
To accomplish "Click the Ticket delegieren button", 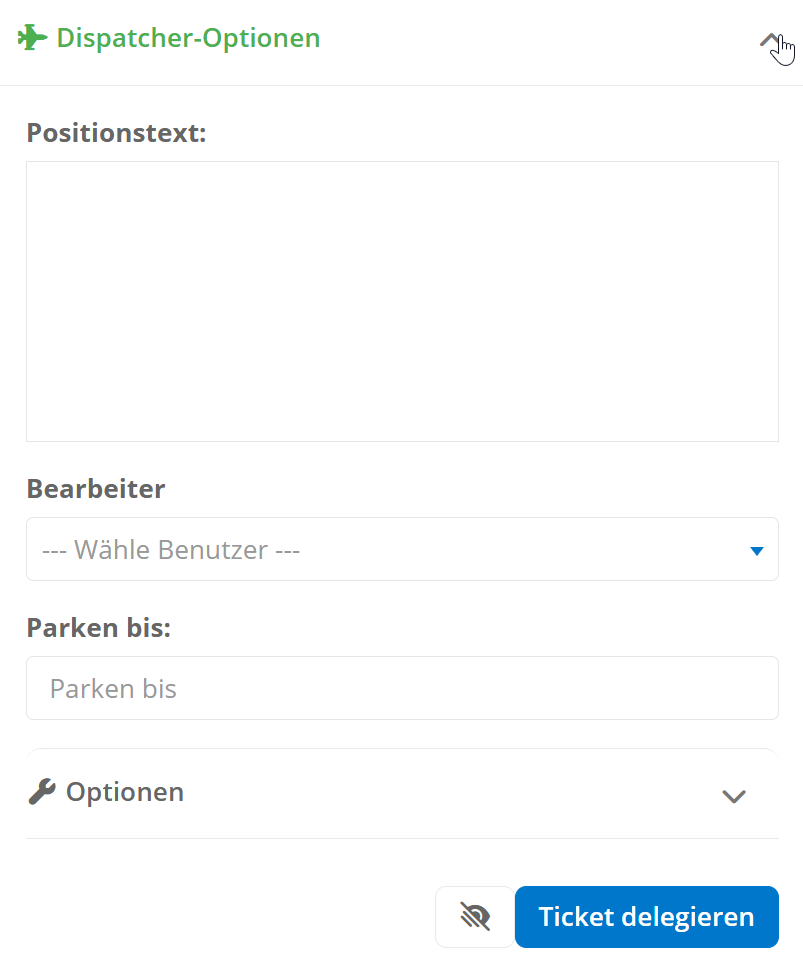I will [x=647, y=917].
